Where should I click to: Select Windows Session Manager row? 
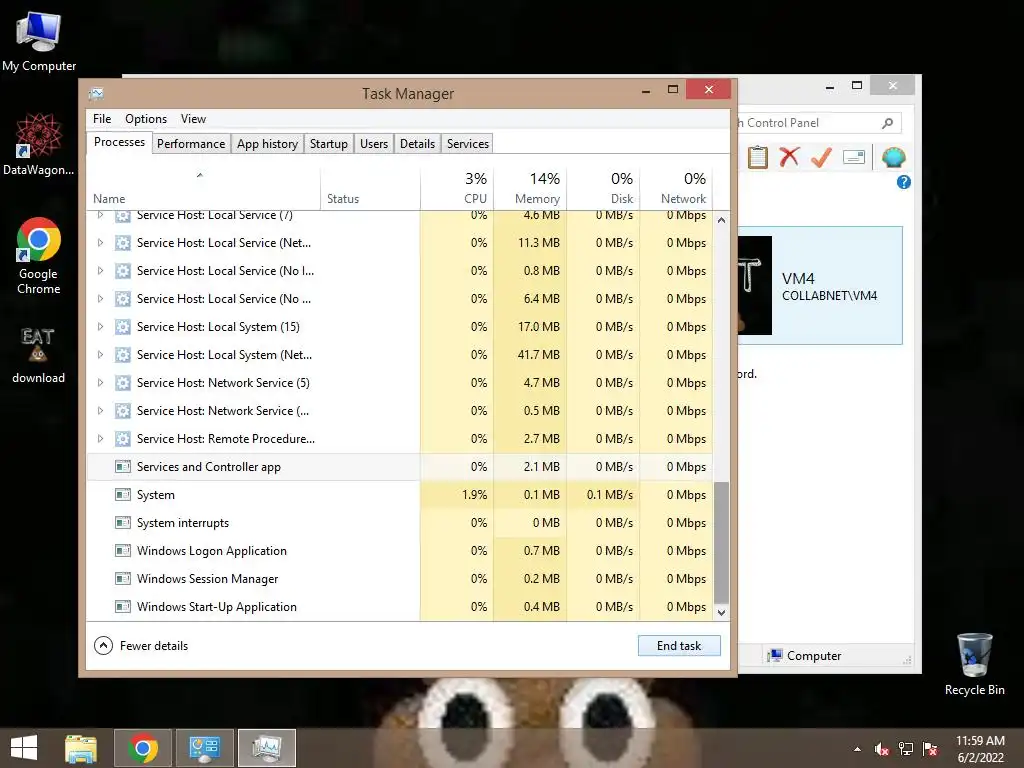click(400, 579)
